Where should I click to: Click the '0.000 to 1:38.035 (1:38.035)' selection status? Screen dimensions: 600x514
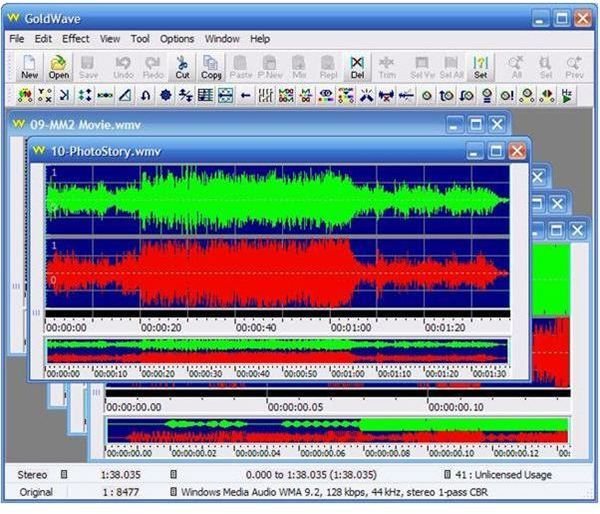coord(311,475)
